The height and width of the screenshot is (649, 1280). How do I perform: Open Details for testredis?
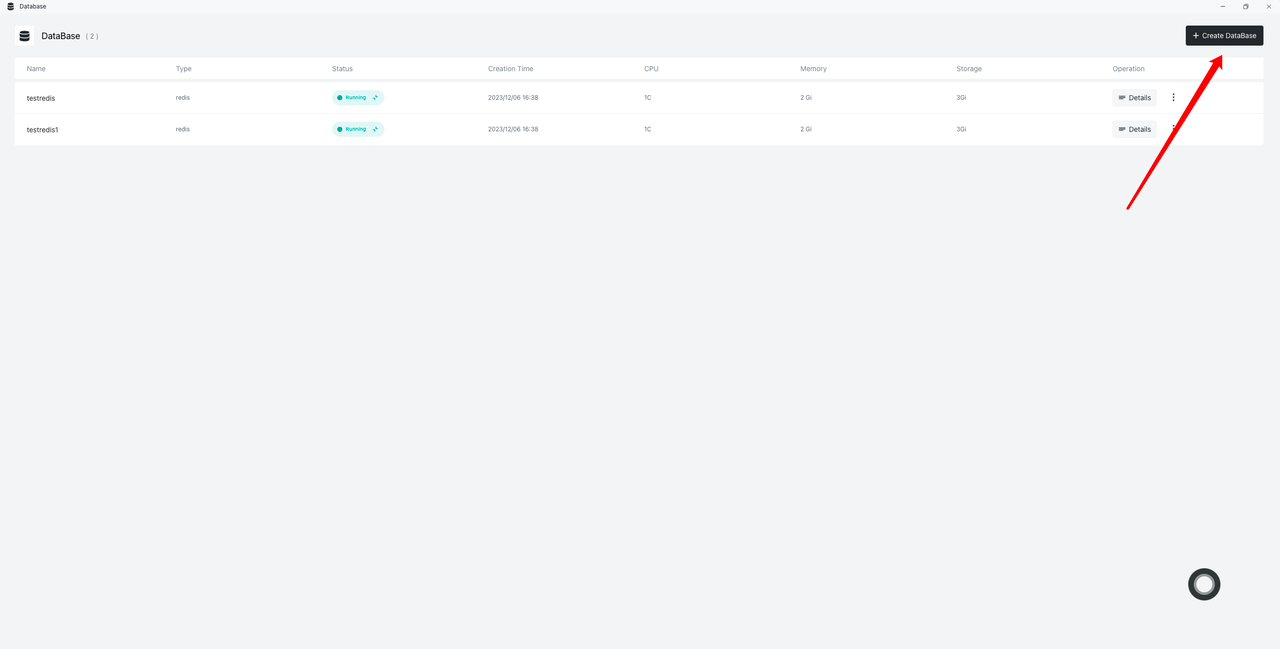click(x=1134, y=98)
